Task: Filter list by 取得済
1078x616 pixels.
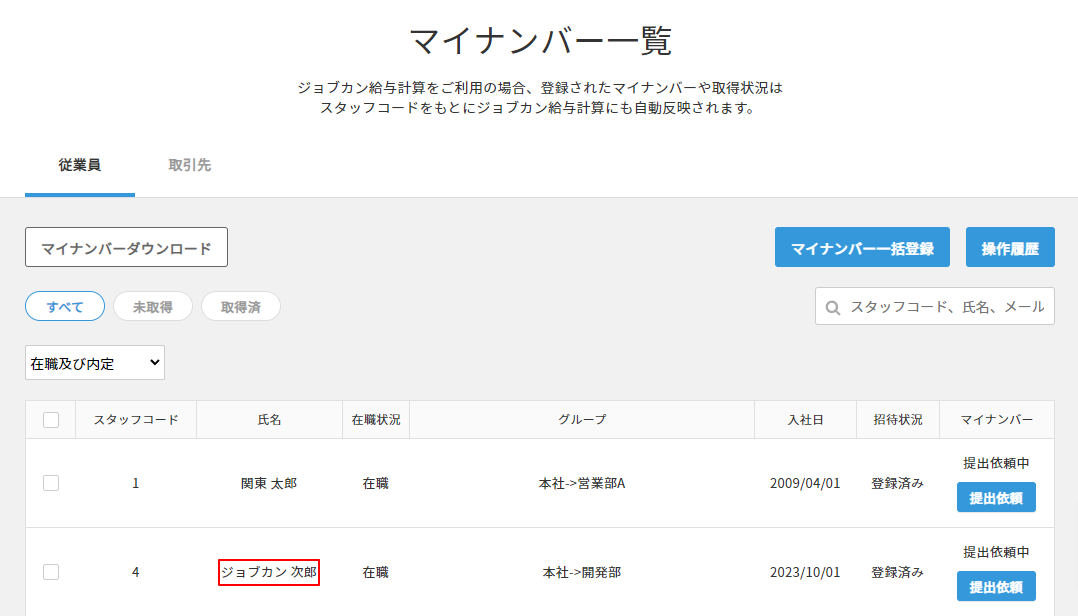Action: (x=241, y=307)
